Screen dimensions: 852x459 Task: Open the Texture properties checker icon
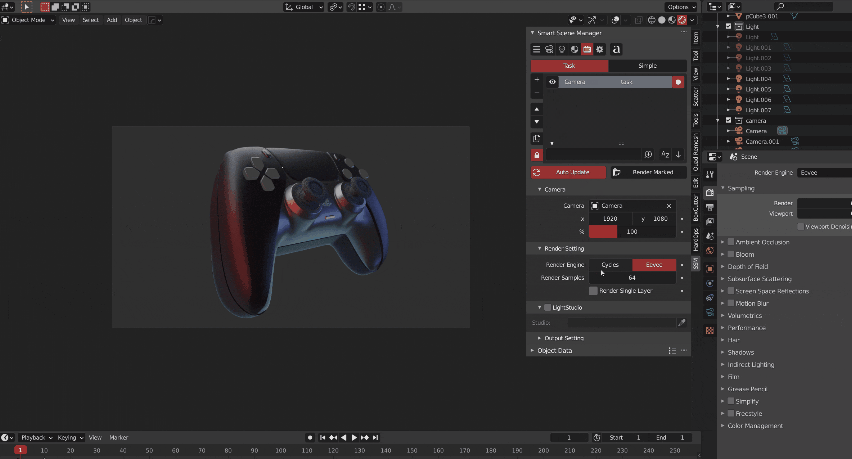point(710,330)
